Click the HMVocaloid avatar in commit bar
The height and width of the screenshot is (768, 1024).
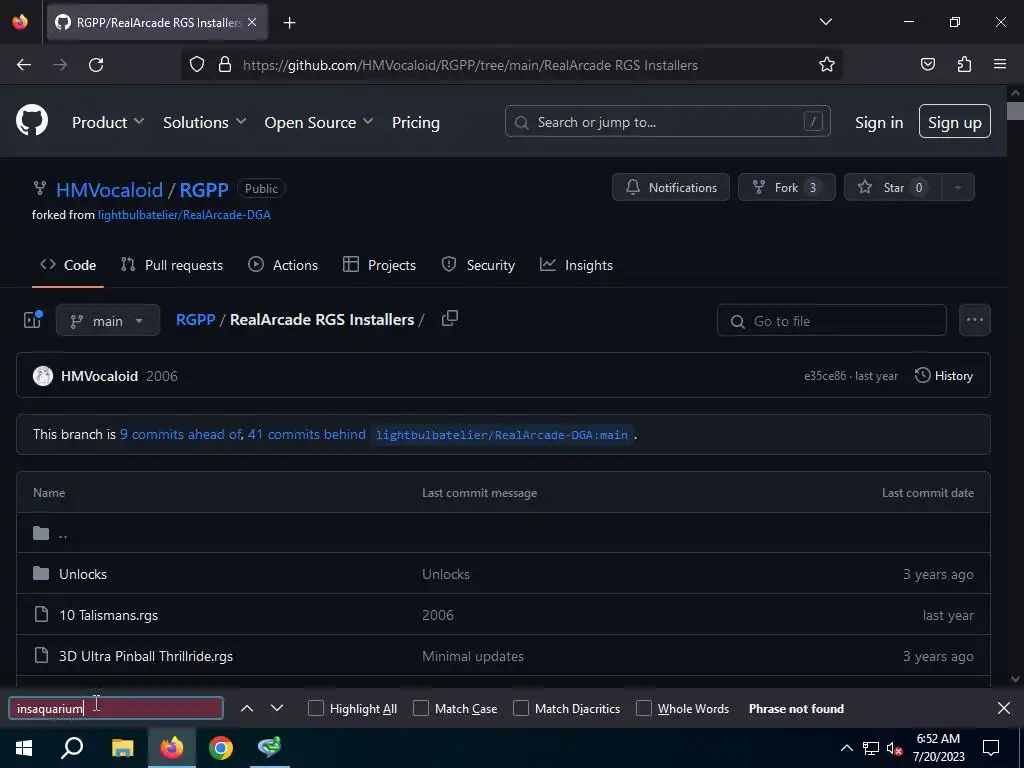pyautogui.click(x=43, y=376)
